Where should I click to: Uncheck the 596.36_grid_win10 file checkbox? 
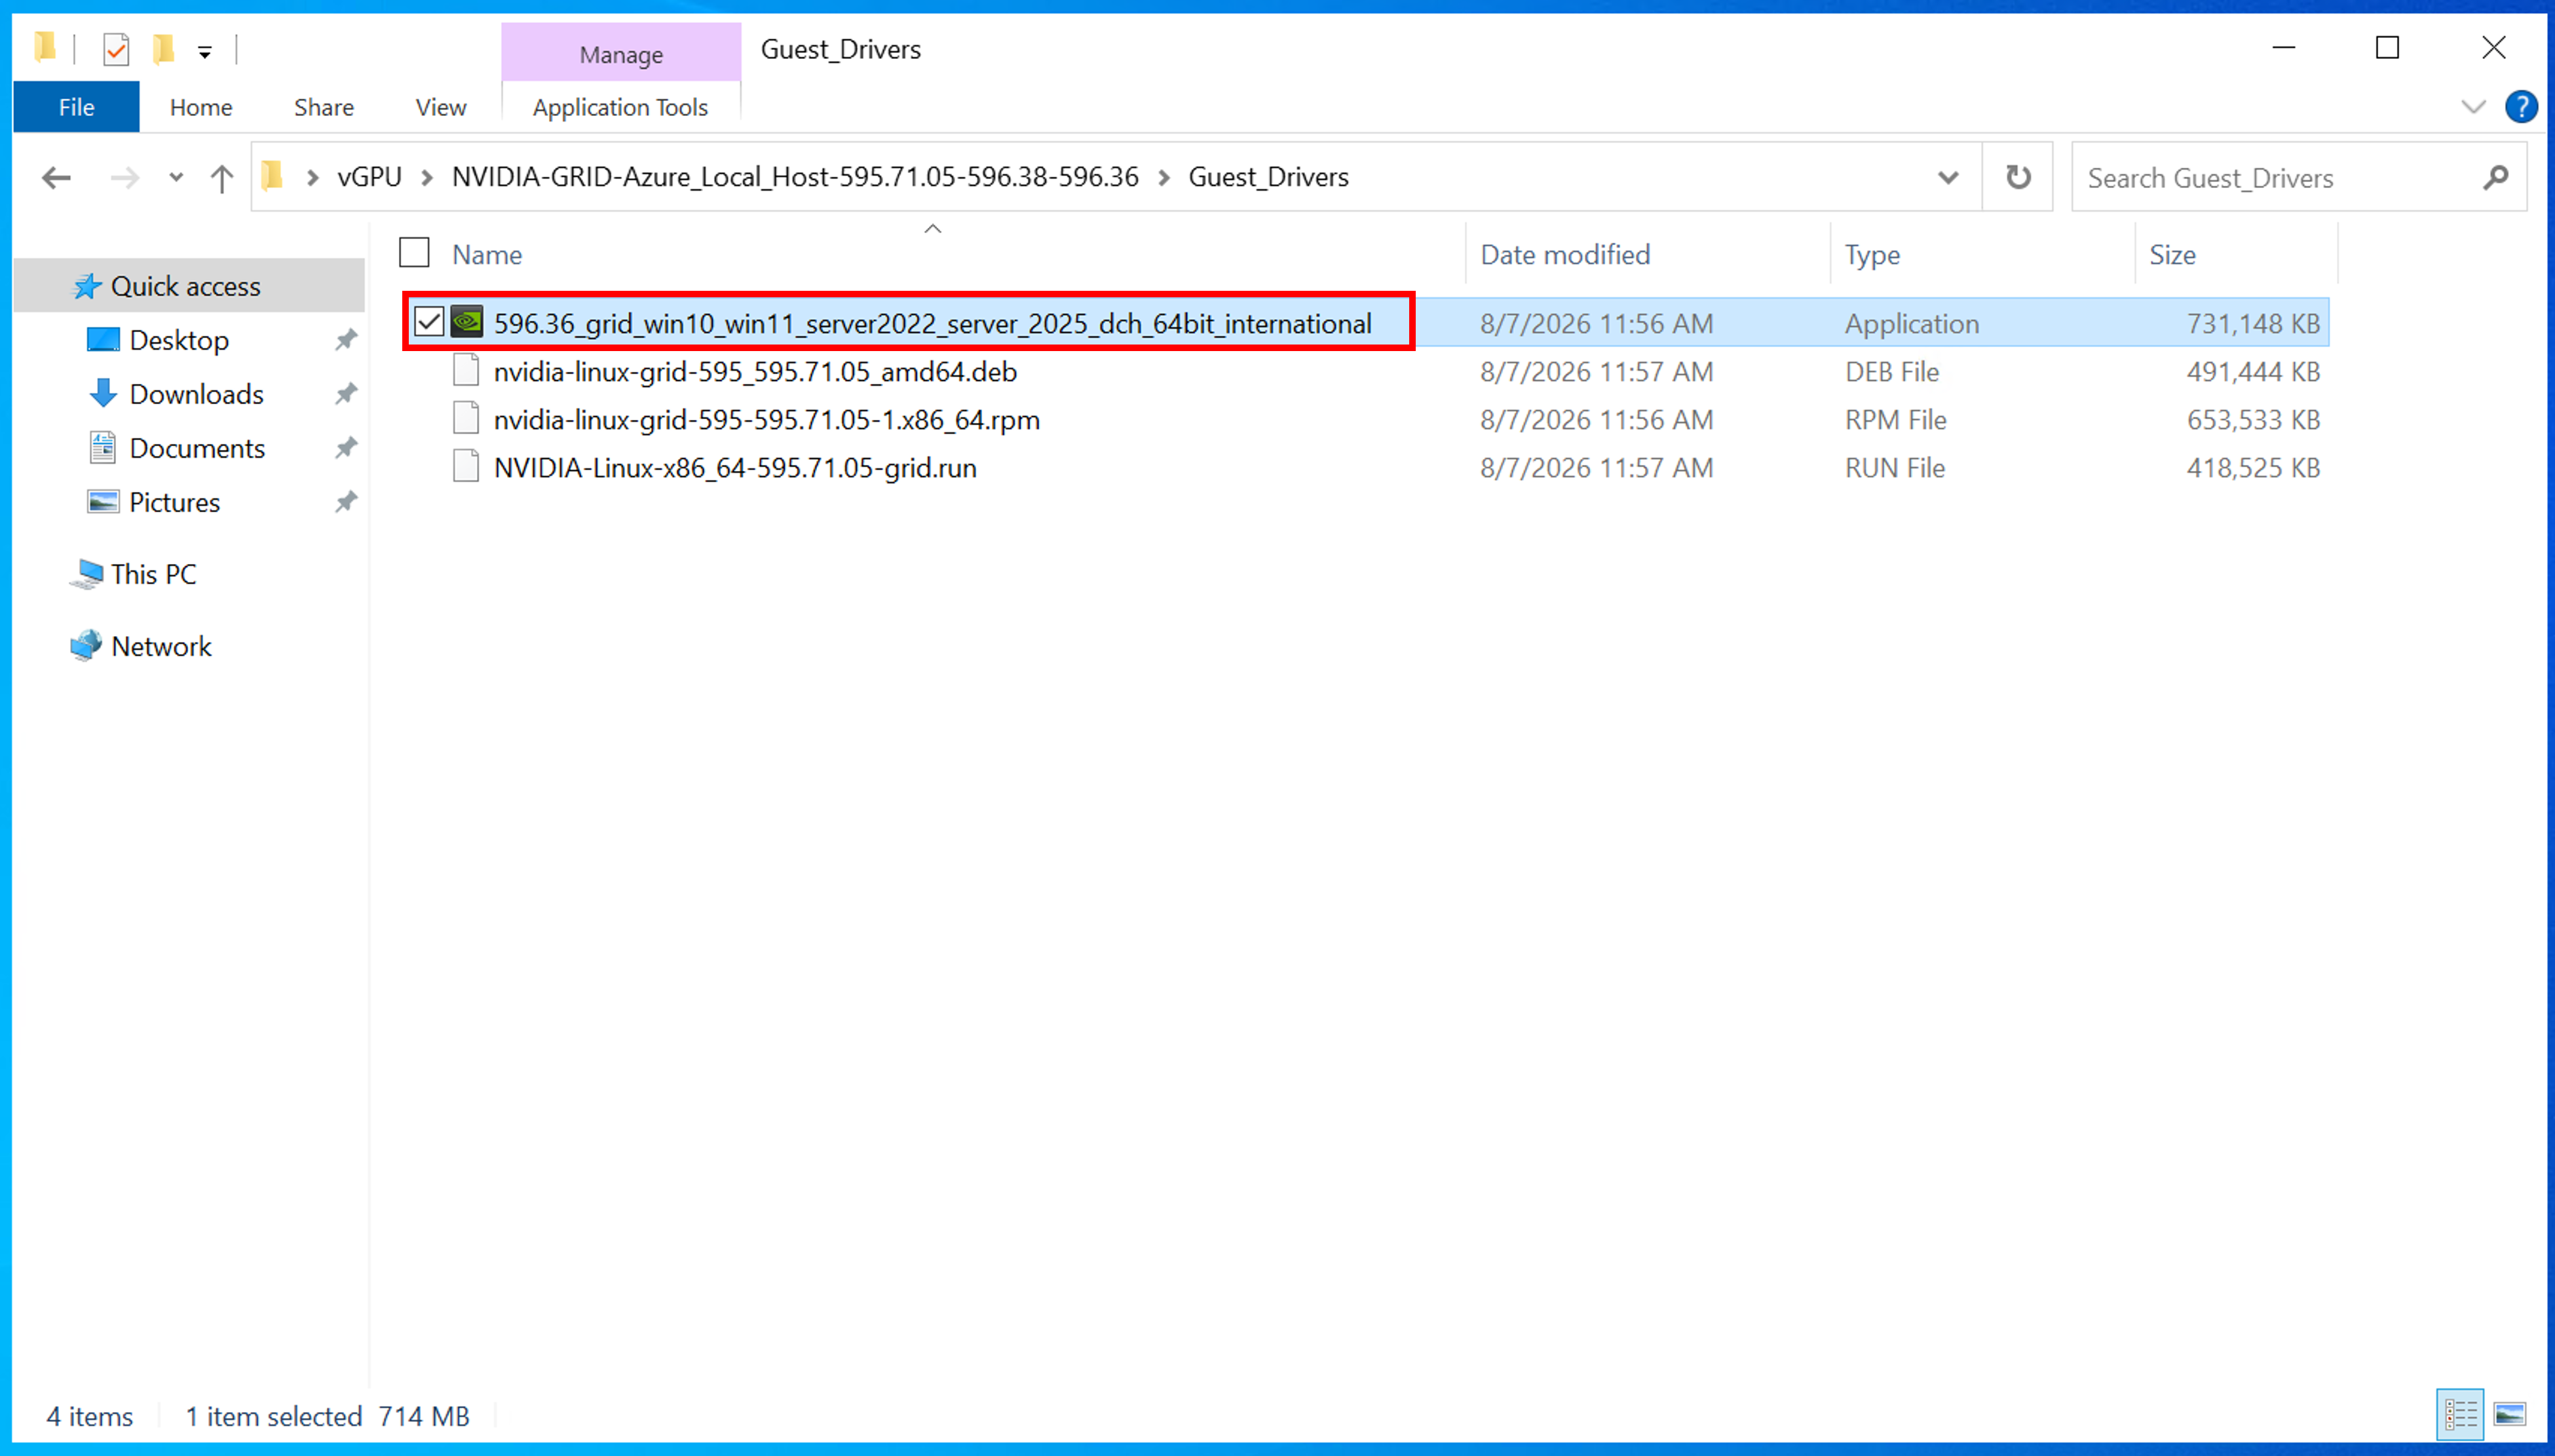(429, 322)
